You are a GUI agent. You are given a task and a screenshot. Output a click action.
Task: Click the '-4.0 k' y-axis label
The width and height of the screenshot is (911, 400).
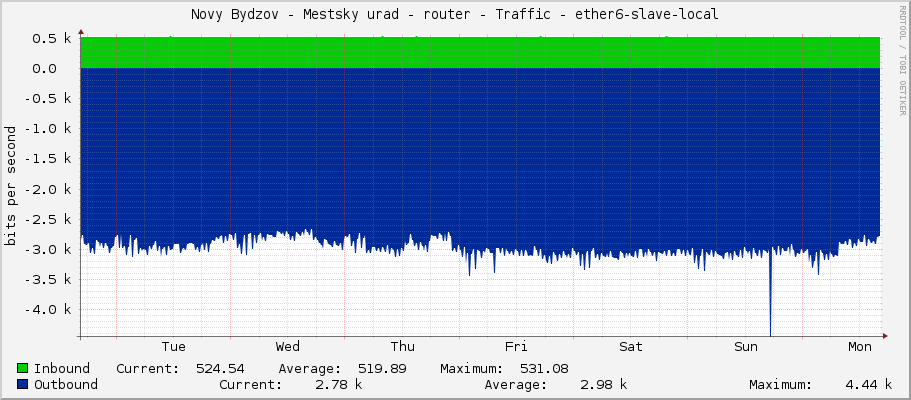pyautogui.click(x=48, y=310)
